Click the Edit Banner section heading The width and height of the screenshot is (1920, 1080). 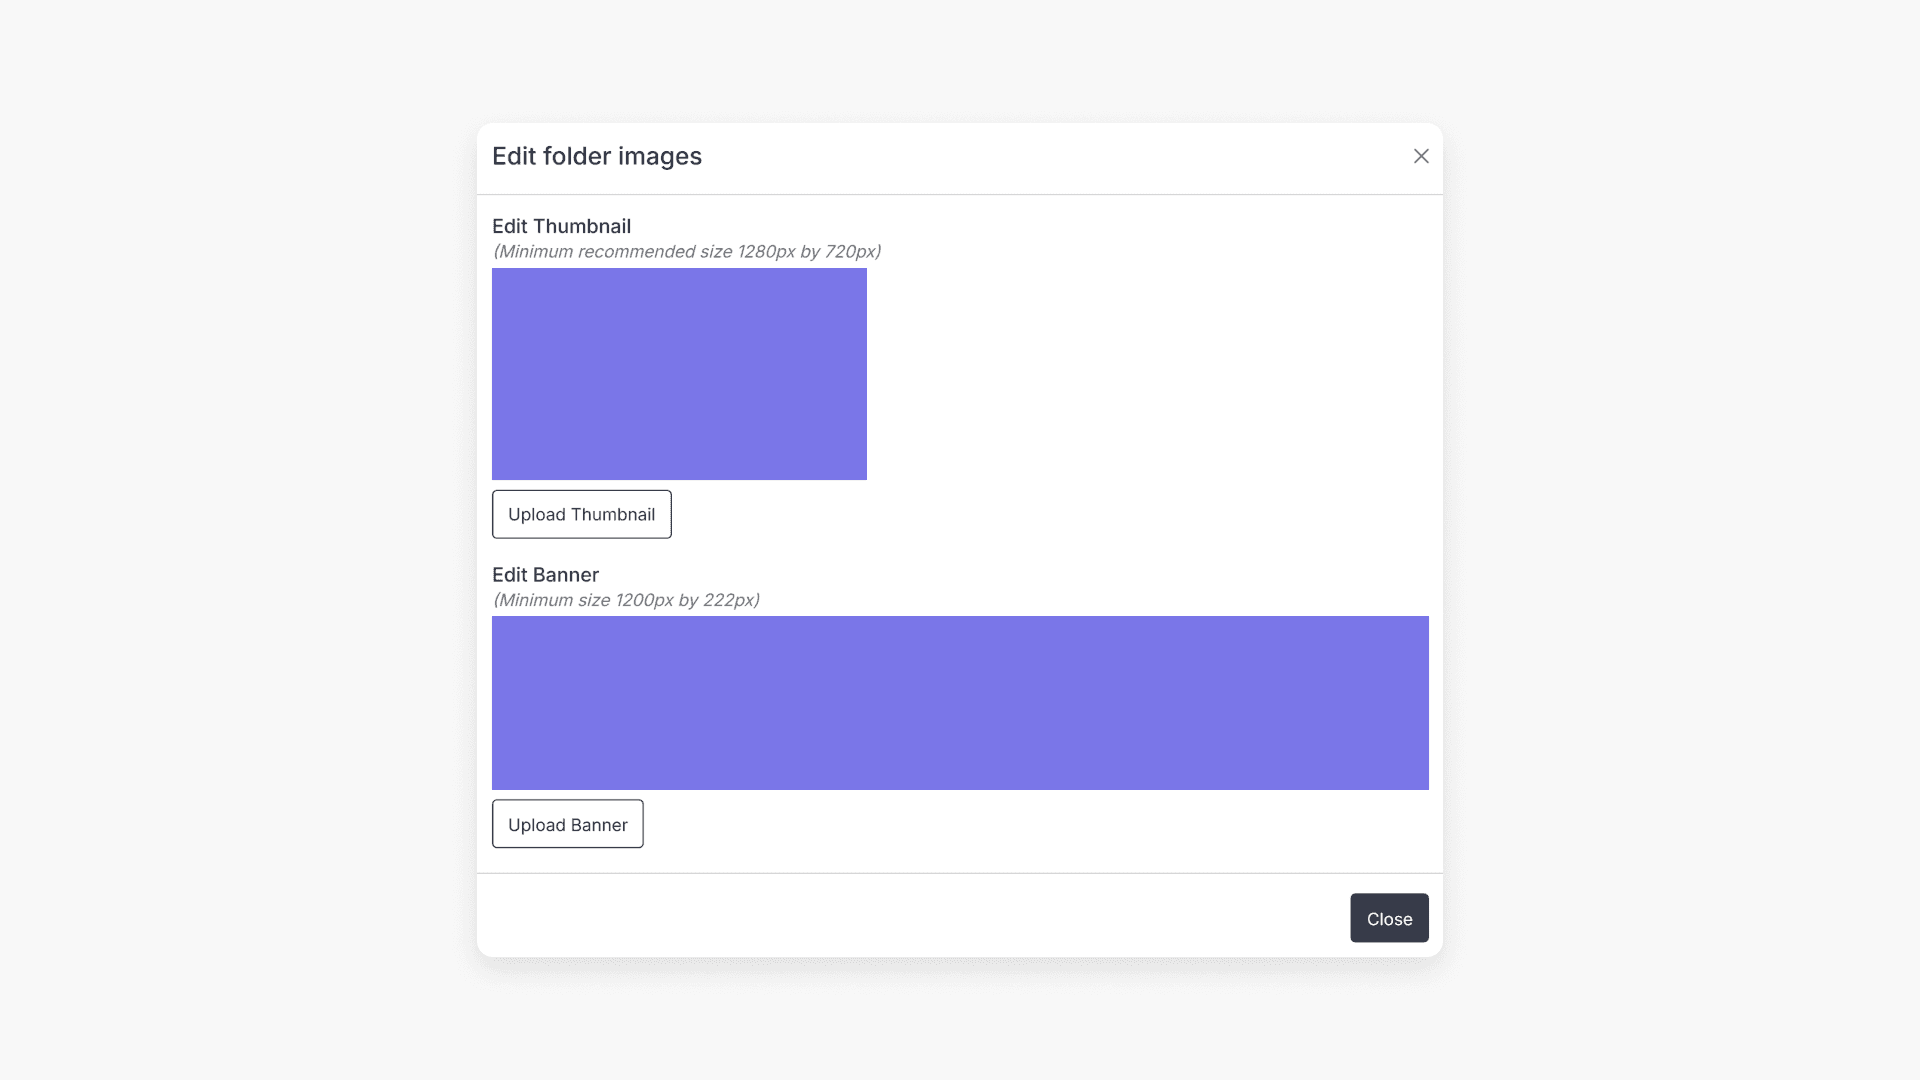coord(545,575)
